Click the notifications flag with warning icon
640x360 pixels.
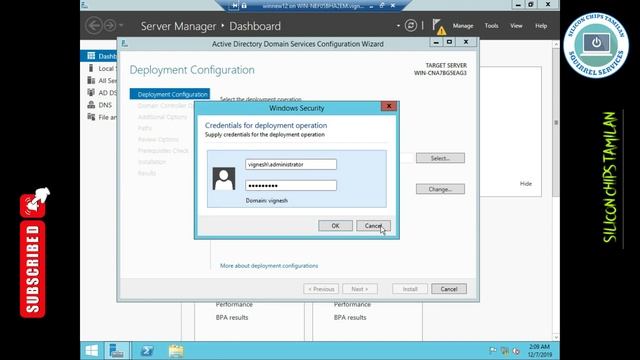438,27
